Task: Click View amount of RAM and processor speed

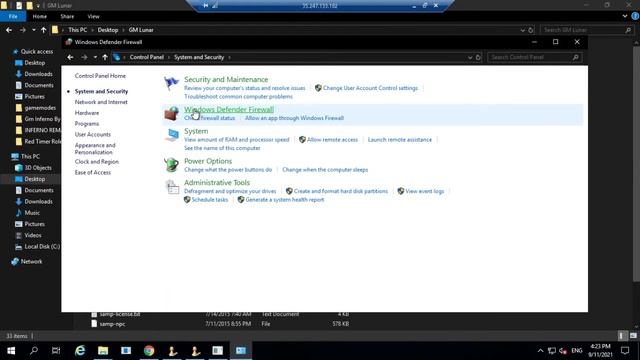Action: point(236,140)
